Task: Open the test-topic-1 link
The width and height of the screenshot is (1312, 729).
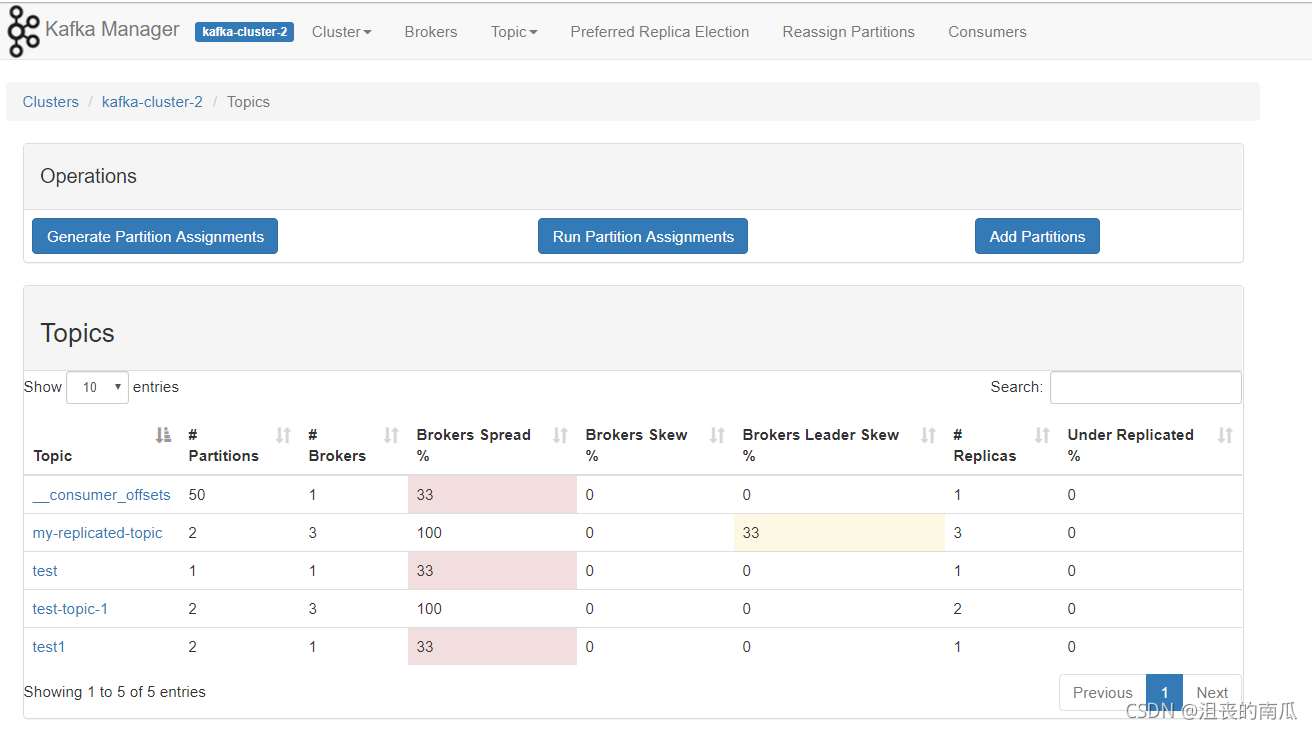Action: point(70,609)
